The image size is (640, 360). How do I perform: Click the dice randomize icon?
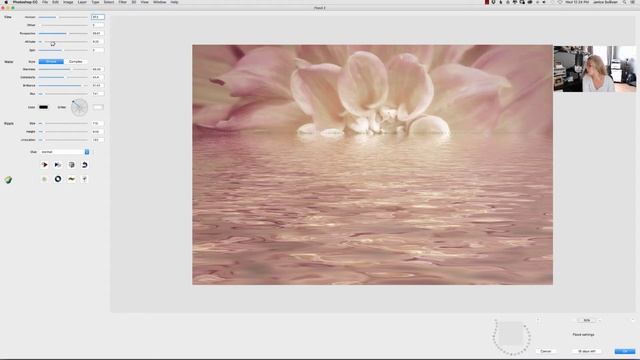[71, 165]
